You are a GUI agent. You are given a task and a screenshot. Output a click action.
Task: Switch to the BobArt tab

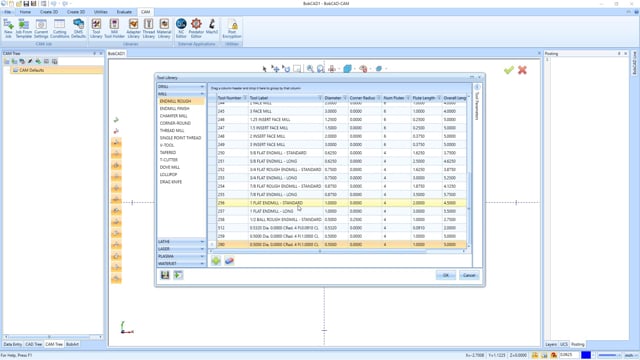pyautogui.click(x=72, y=344)
